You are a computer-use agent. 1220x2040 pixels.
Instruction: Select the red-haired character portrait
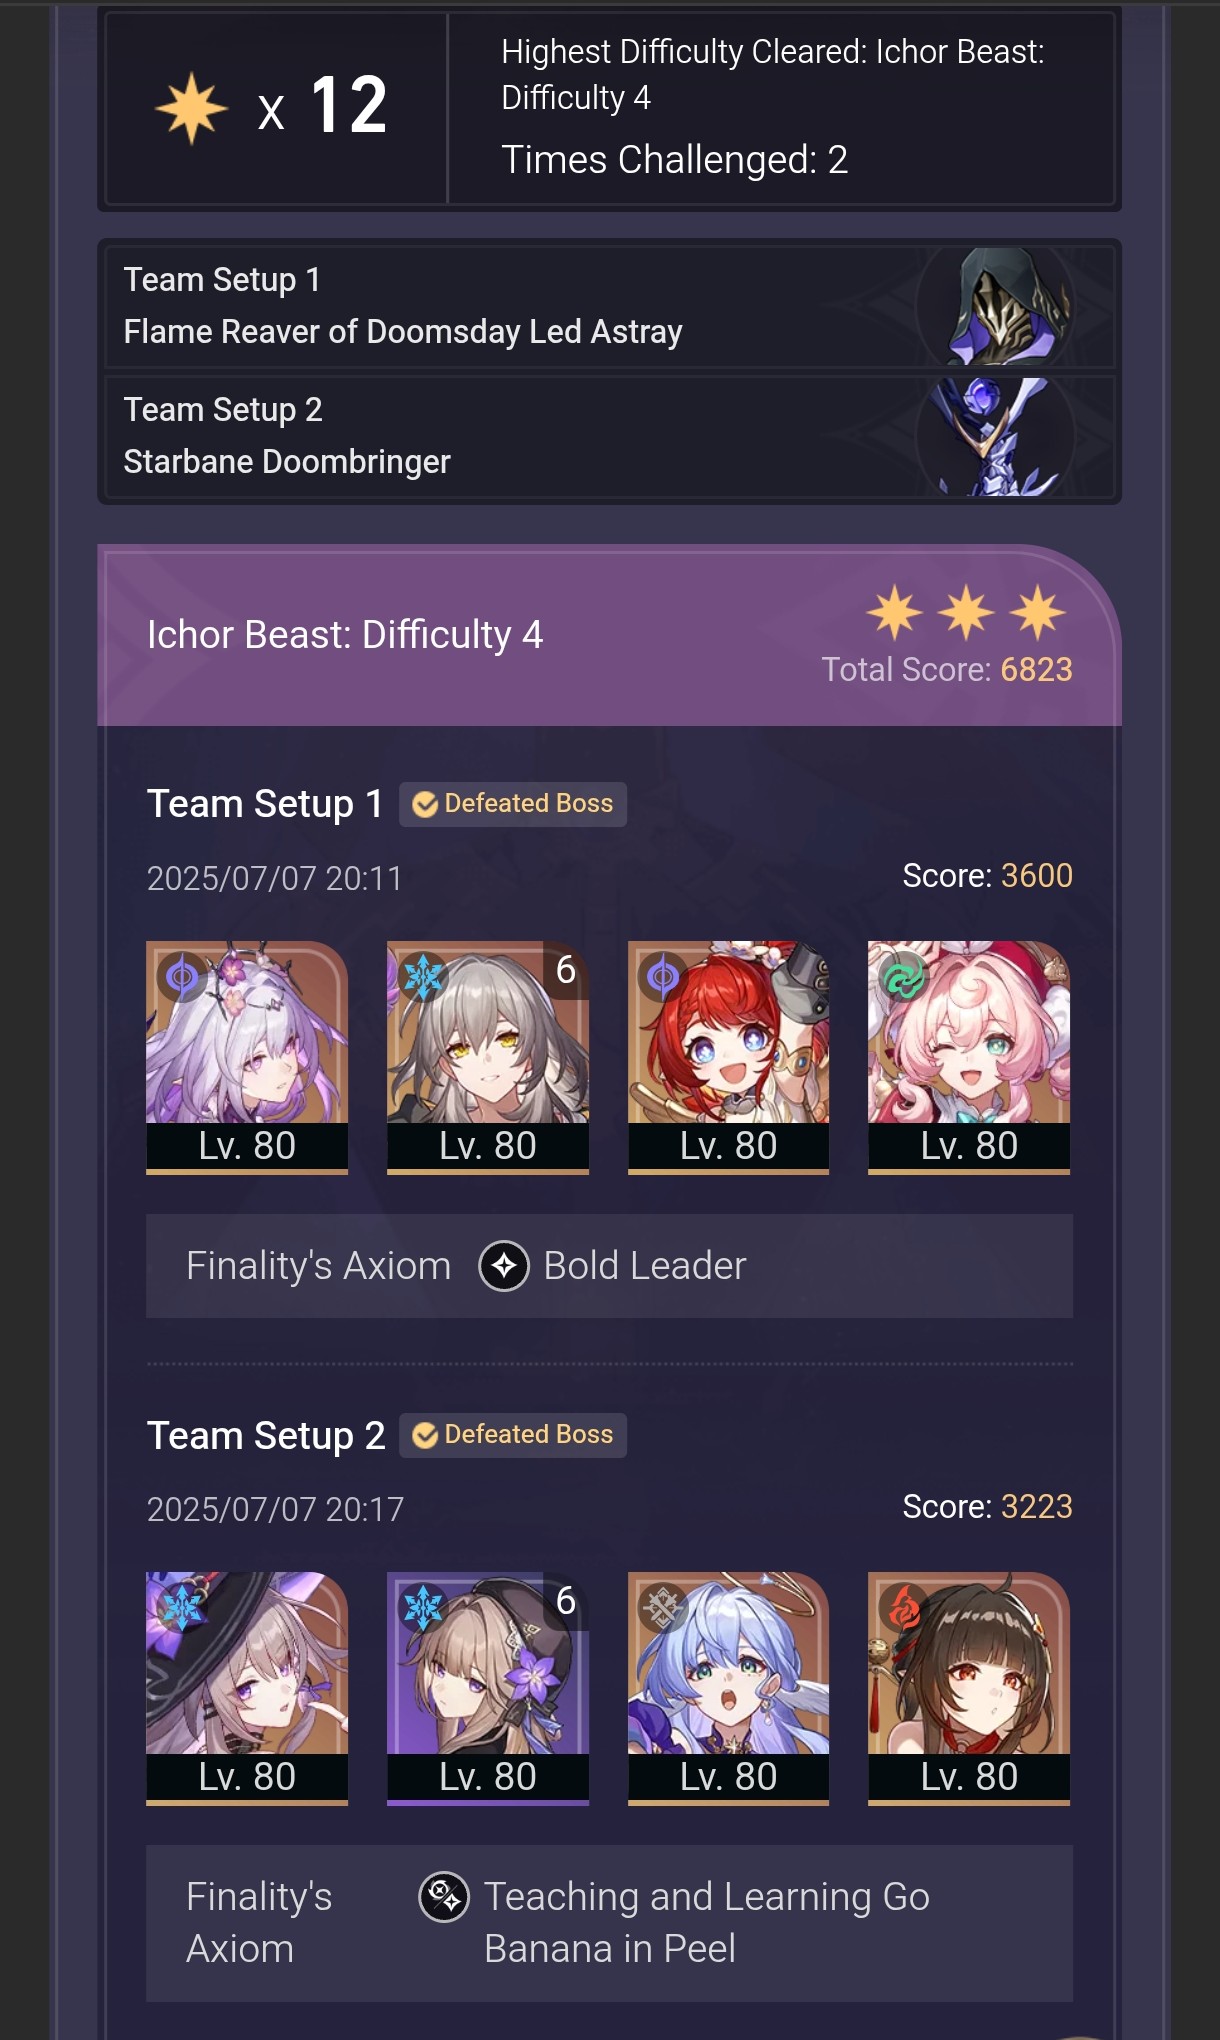[729, 1057]
